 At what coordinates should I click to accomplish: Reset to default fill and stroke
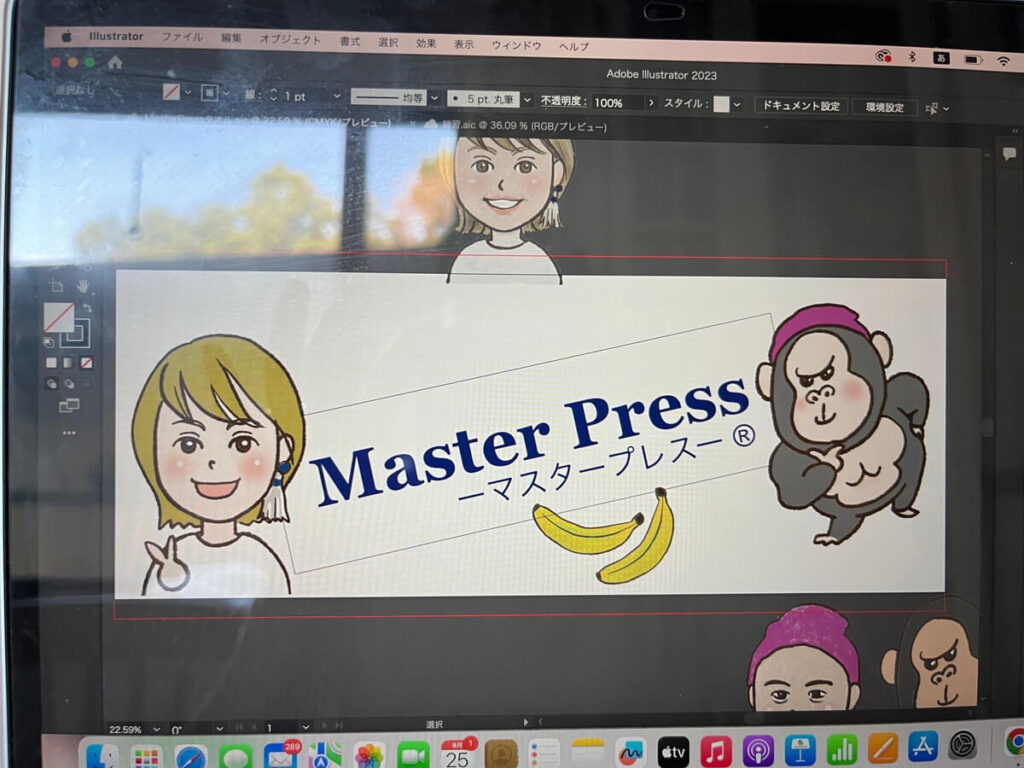click(x=49, y=342)
